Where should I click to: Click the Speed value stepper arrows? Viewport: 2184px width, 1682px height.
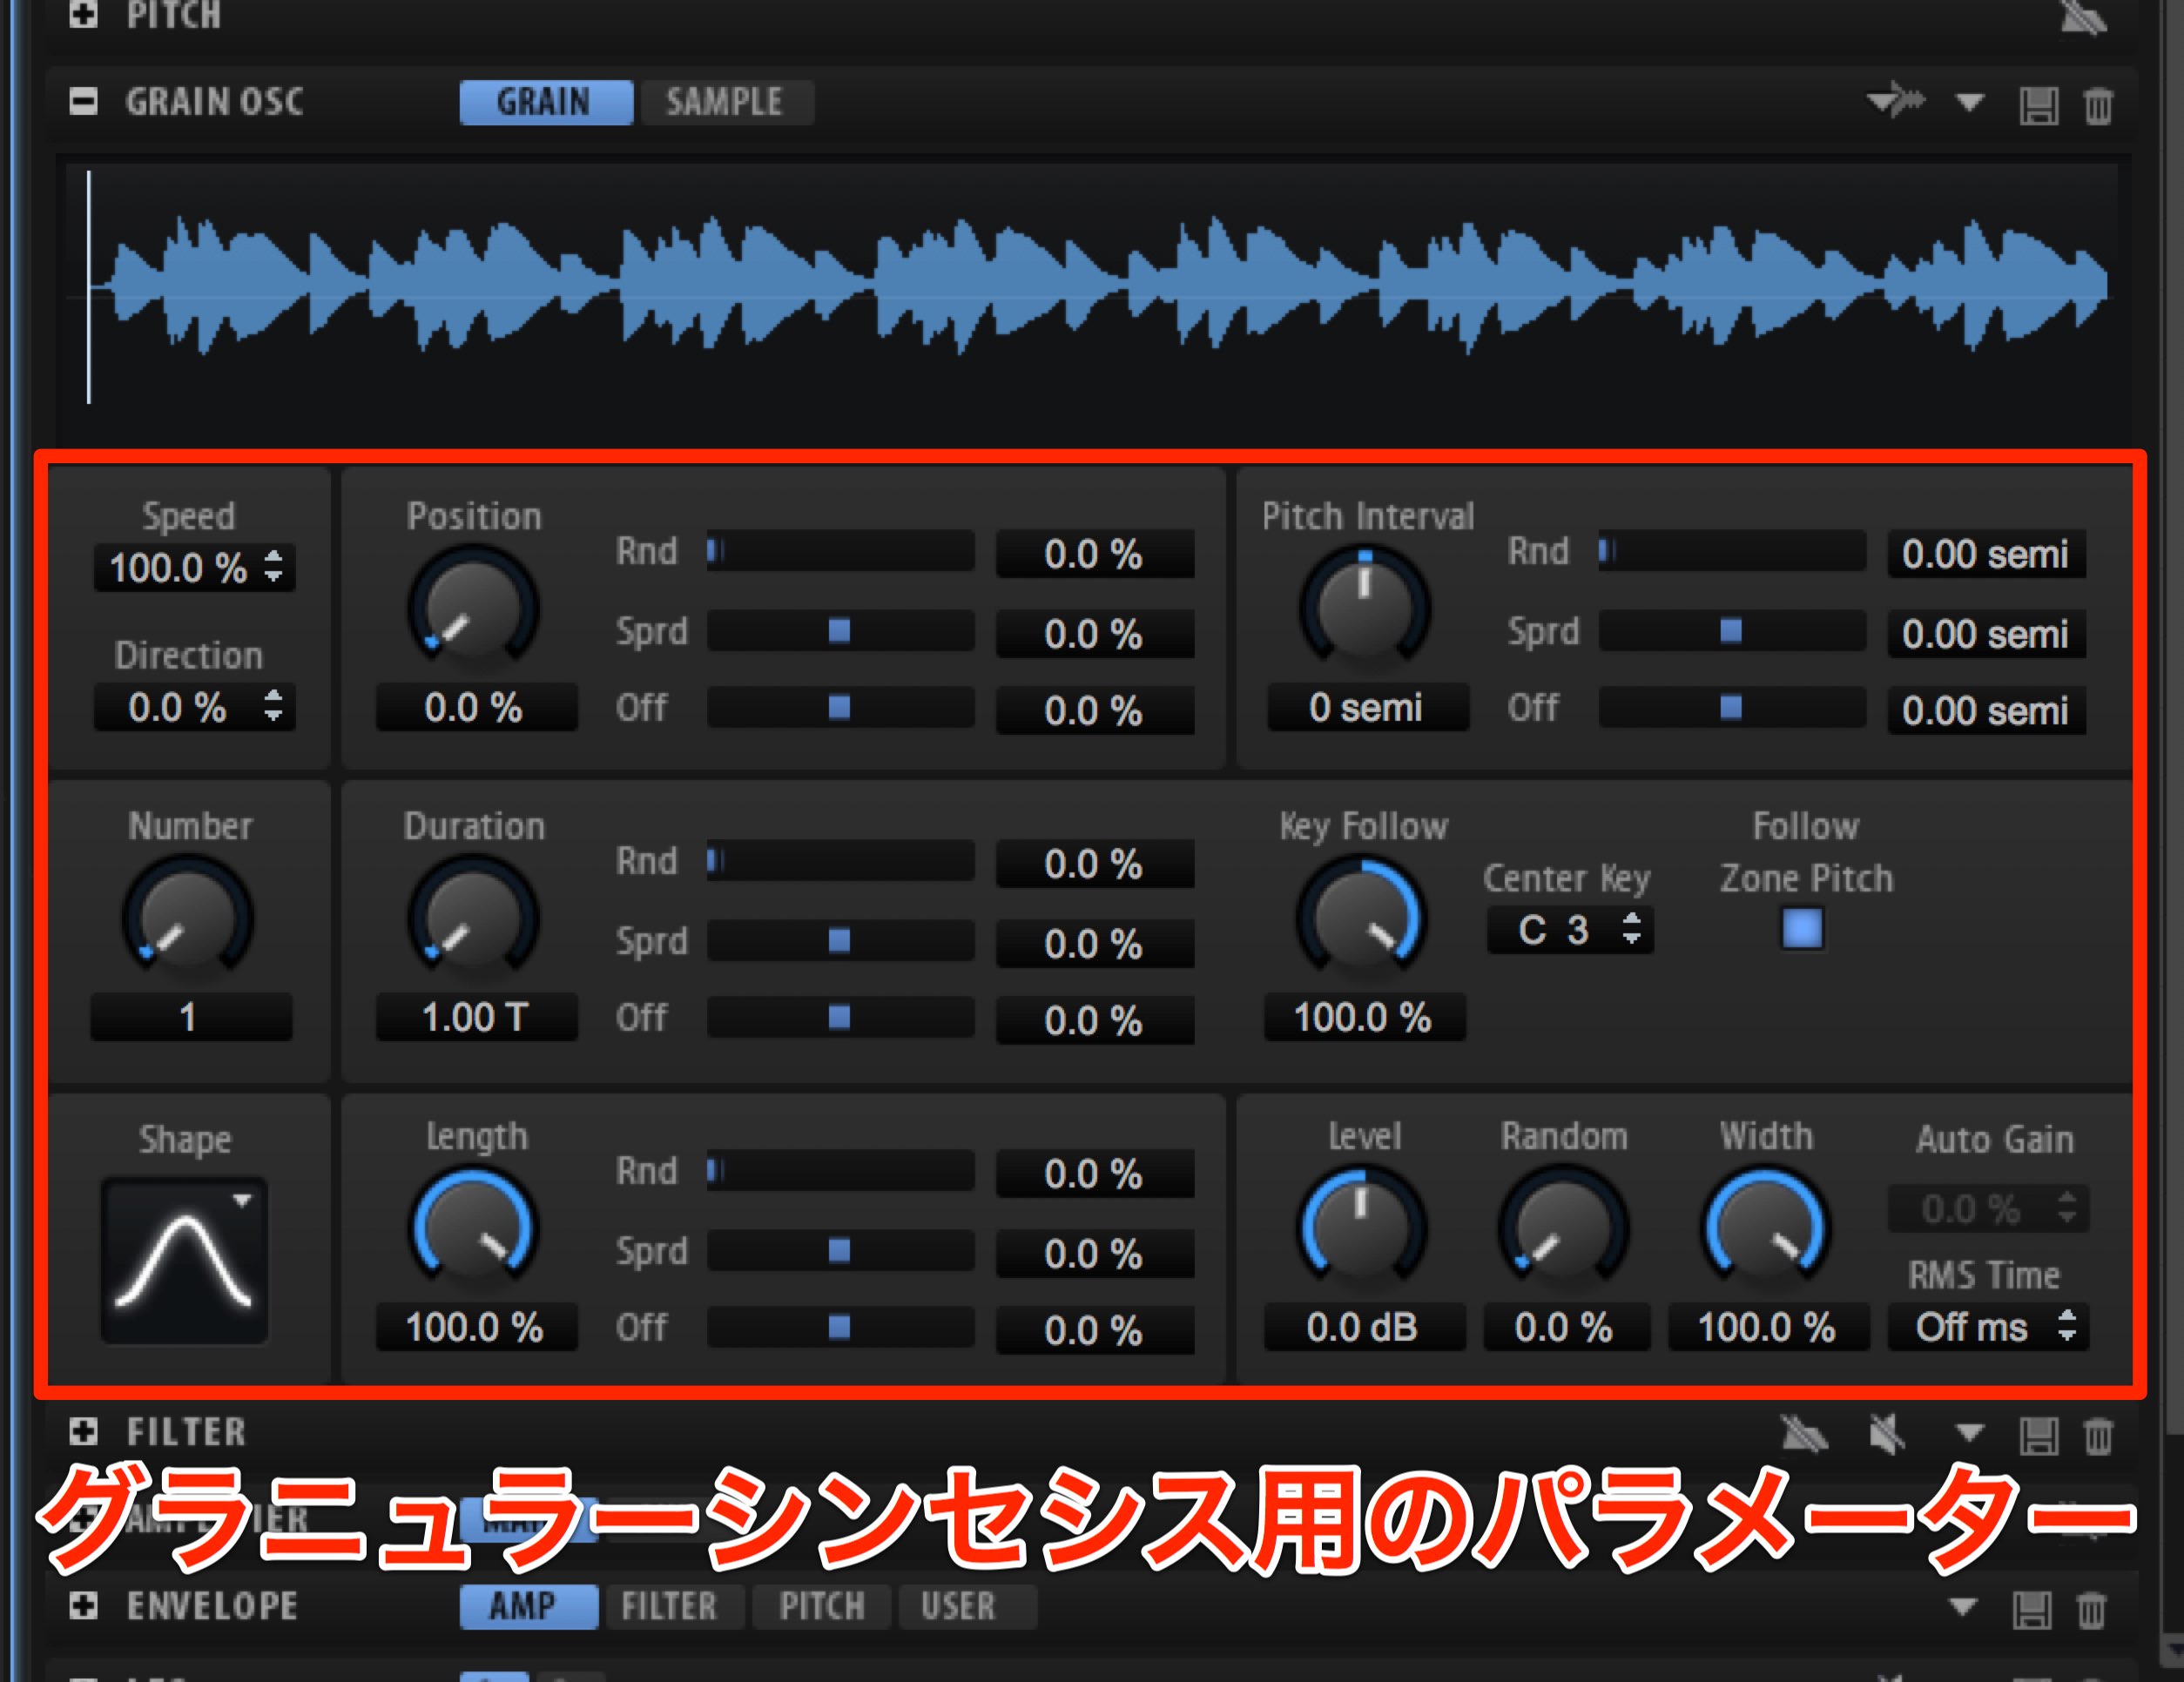pos(273,566)
